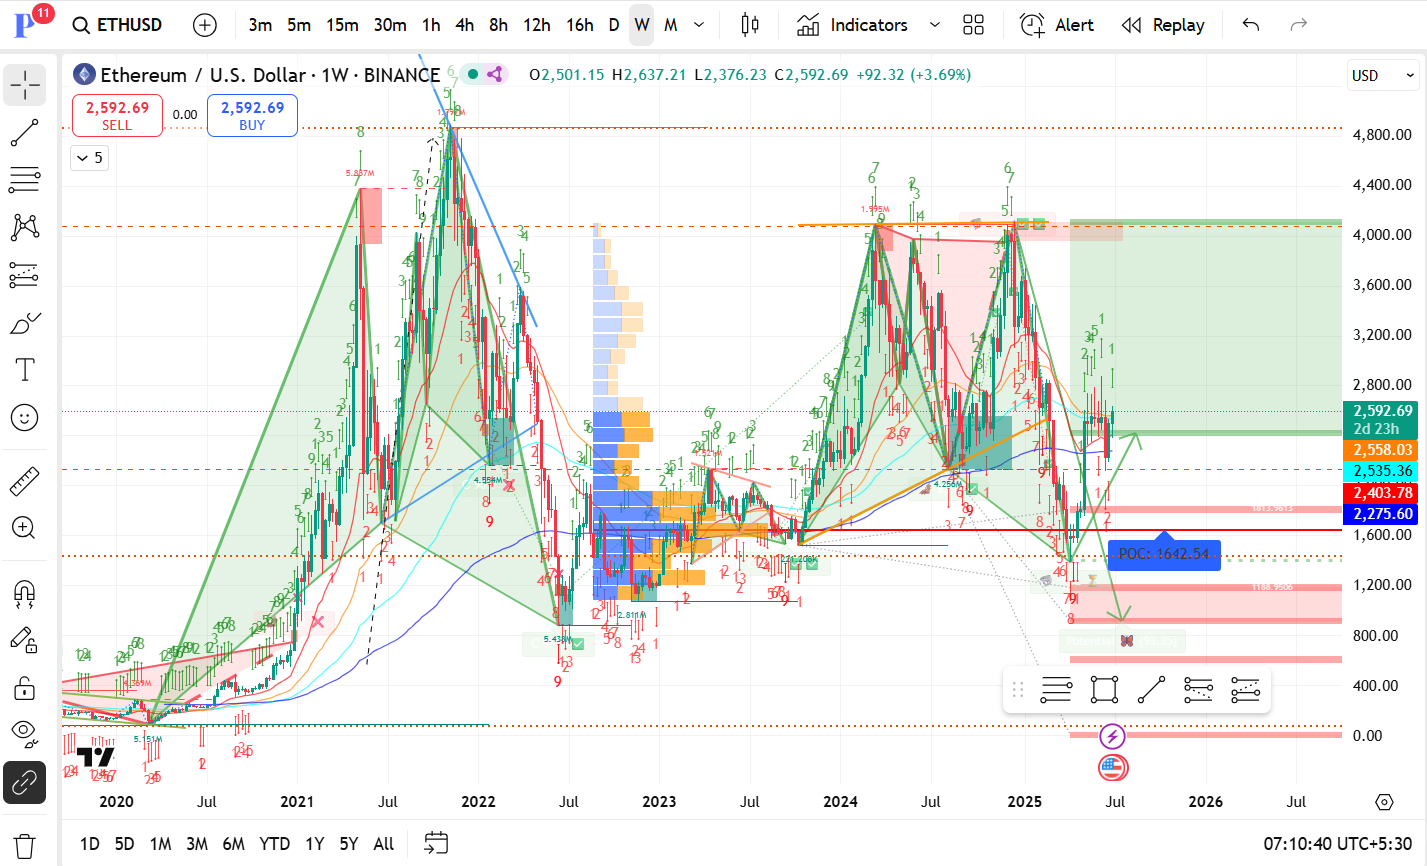Screen dimensions: 1427x866
Task: Open the candlestick chart type menu
Action: click(x=750, y=25)
